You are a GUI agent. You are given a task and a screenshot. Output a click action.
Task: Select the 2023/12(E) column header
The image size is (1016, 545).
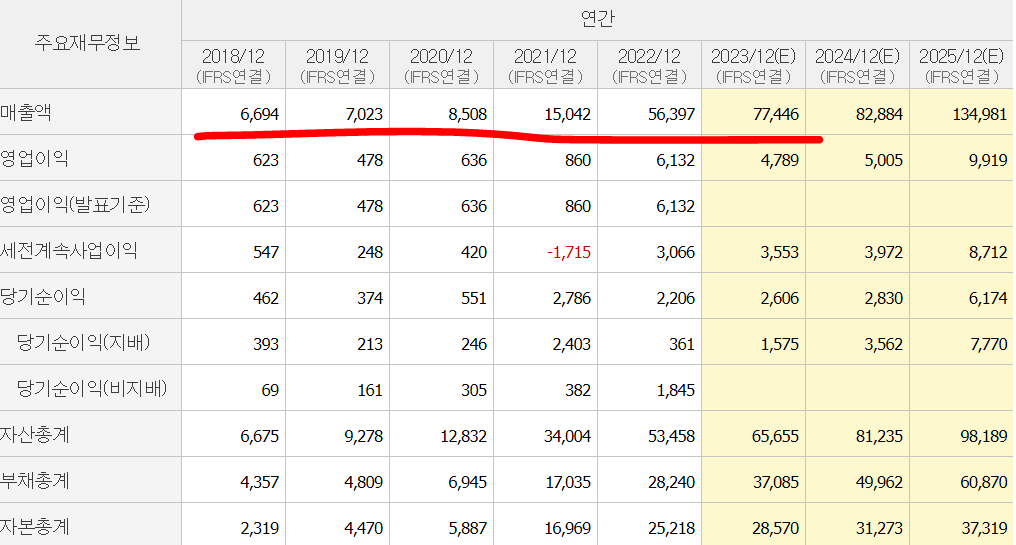click(x=754, y=65)
